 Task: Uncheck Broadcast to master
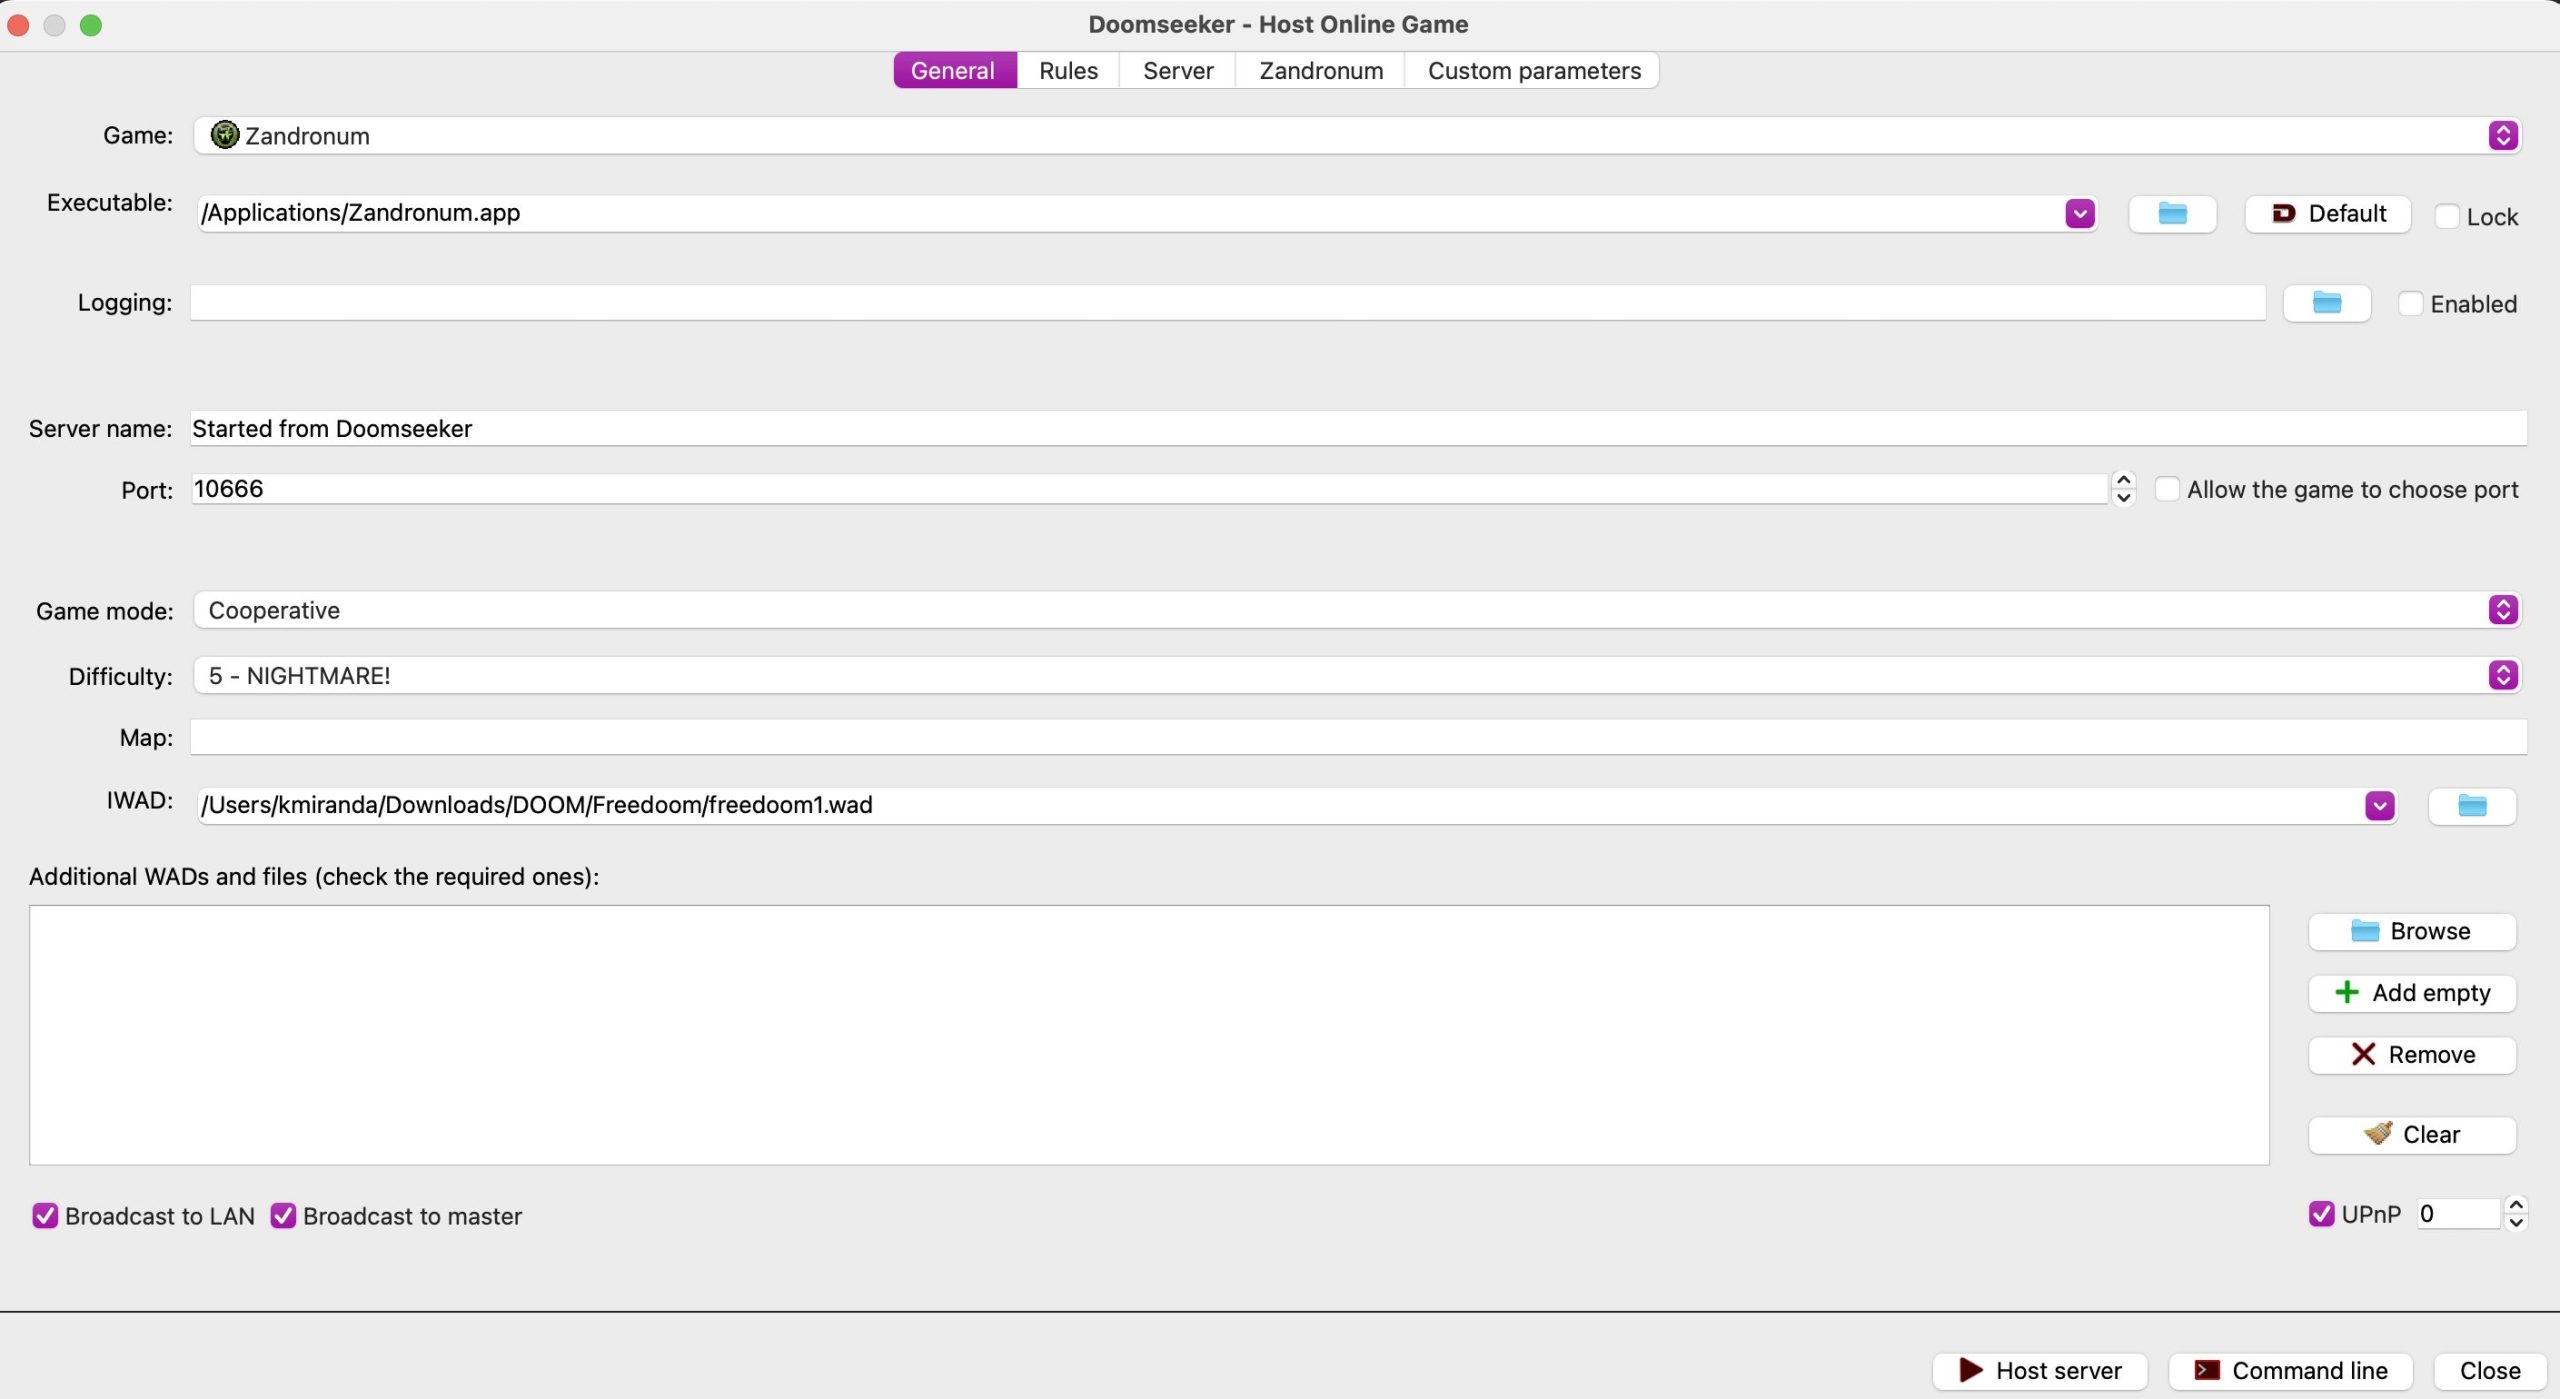pos(283,1216)
